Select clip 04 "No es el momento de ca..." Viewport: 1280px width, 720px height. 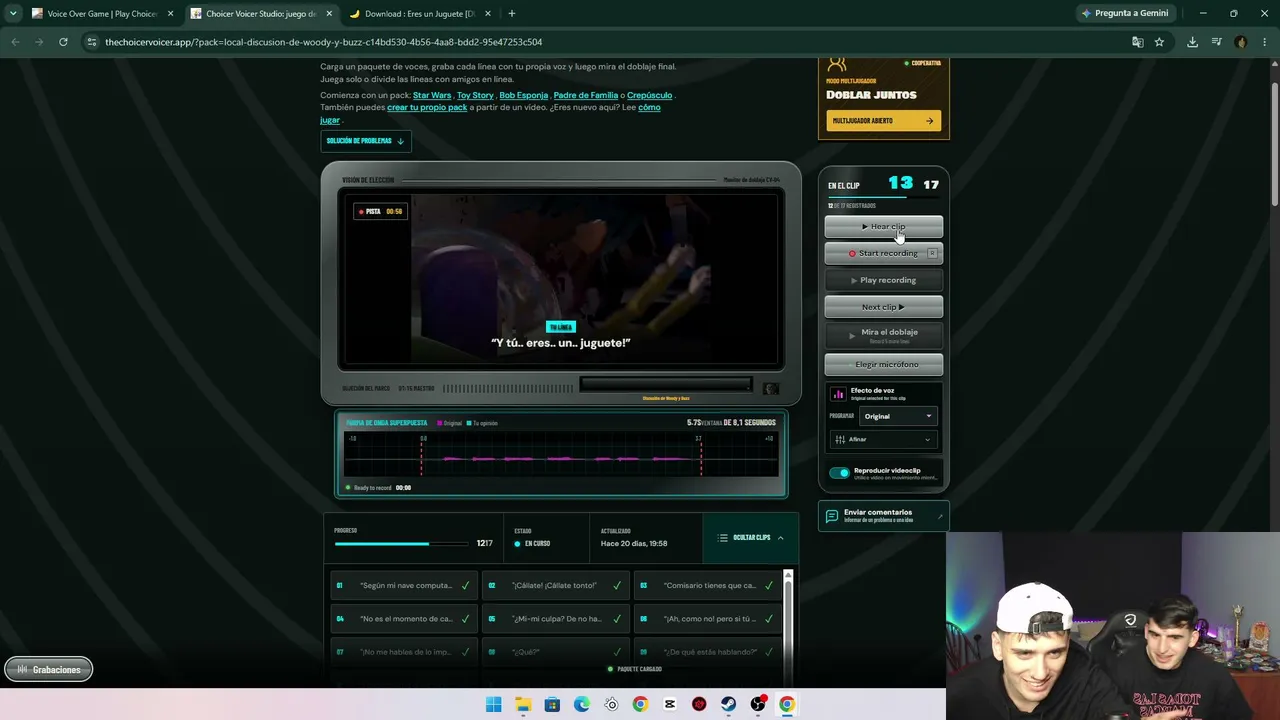point(403,619)
